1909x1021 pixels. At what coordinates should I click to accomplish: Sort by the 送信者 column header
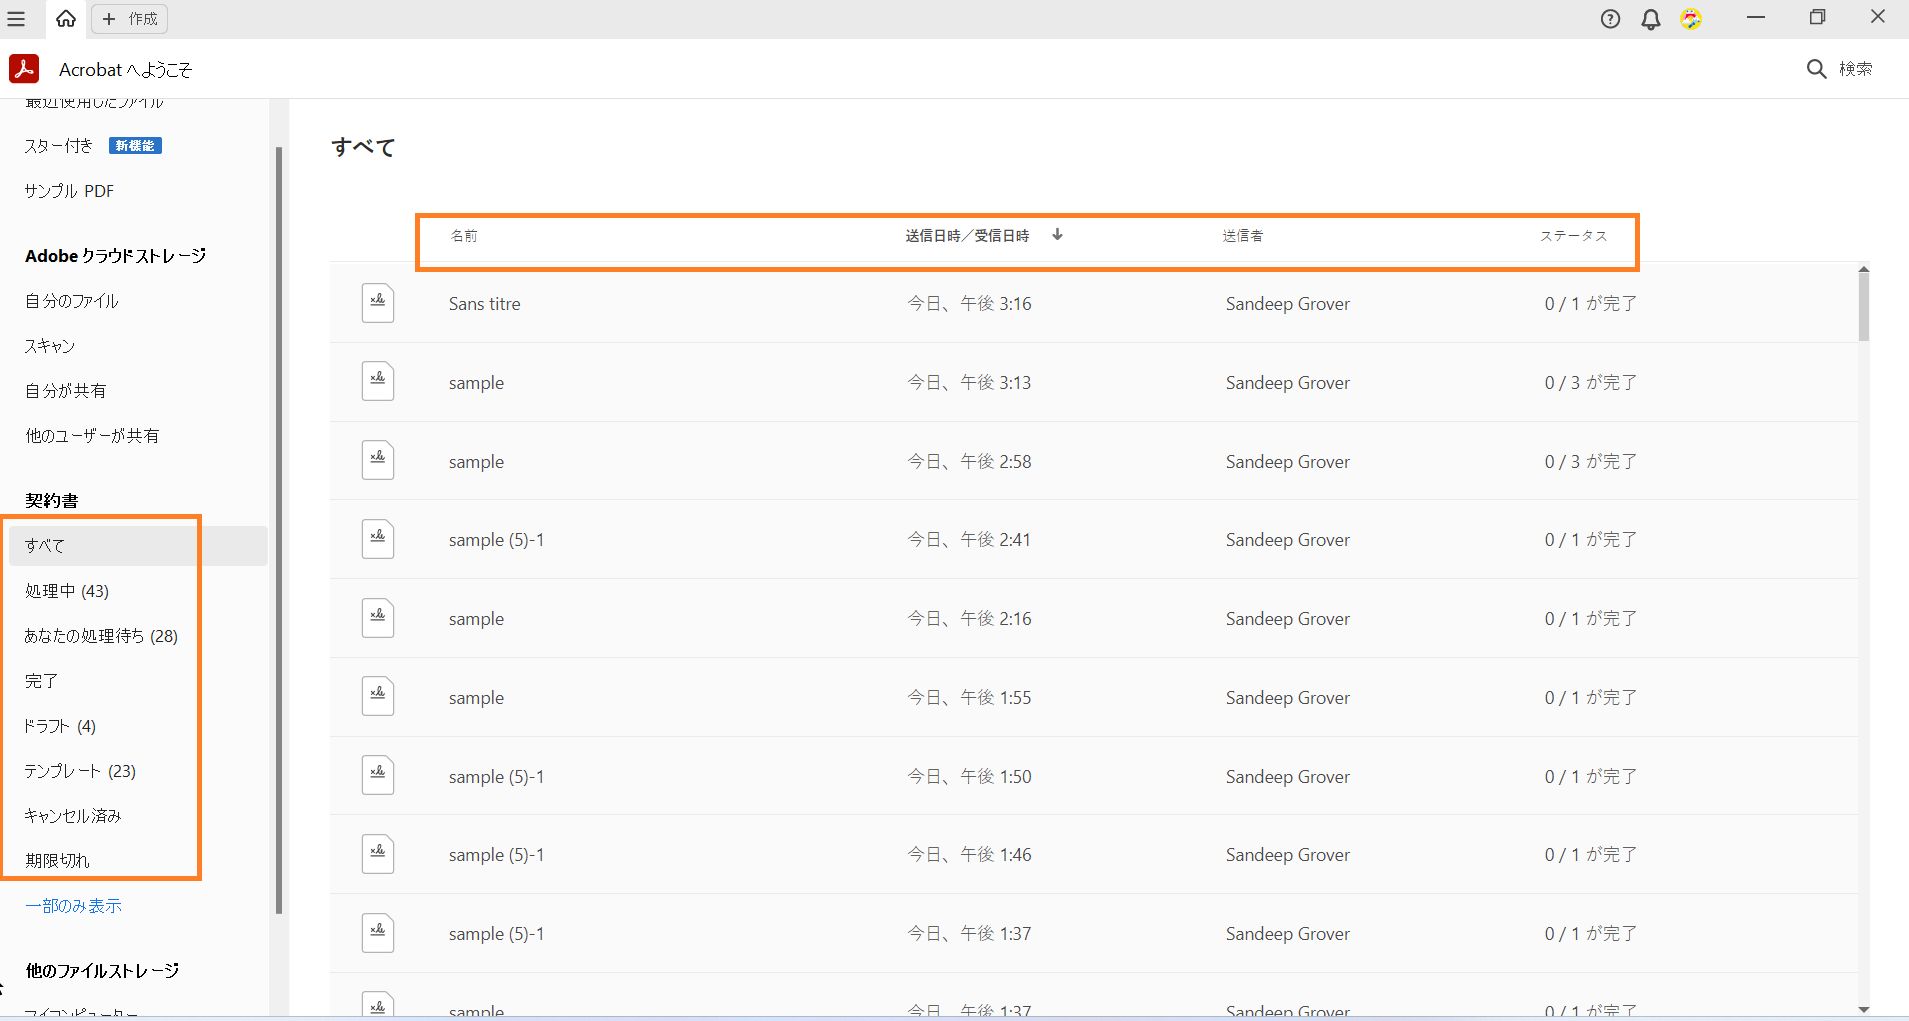coord(1243,236)
